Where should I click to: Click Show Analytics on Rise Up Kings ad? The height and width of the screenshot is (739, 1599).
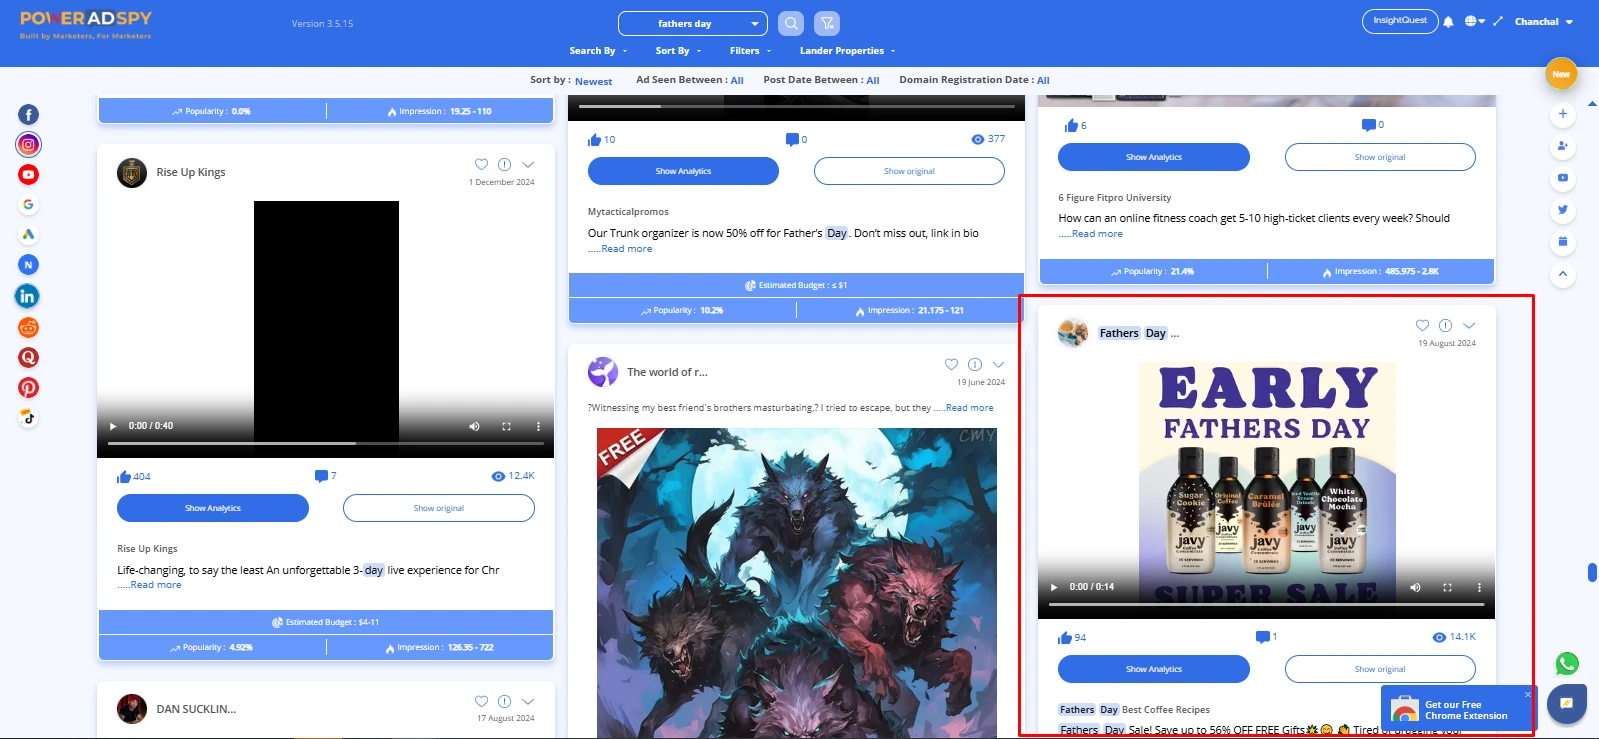[x=213, y=508]
